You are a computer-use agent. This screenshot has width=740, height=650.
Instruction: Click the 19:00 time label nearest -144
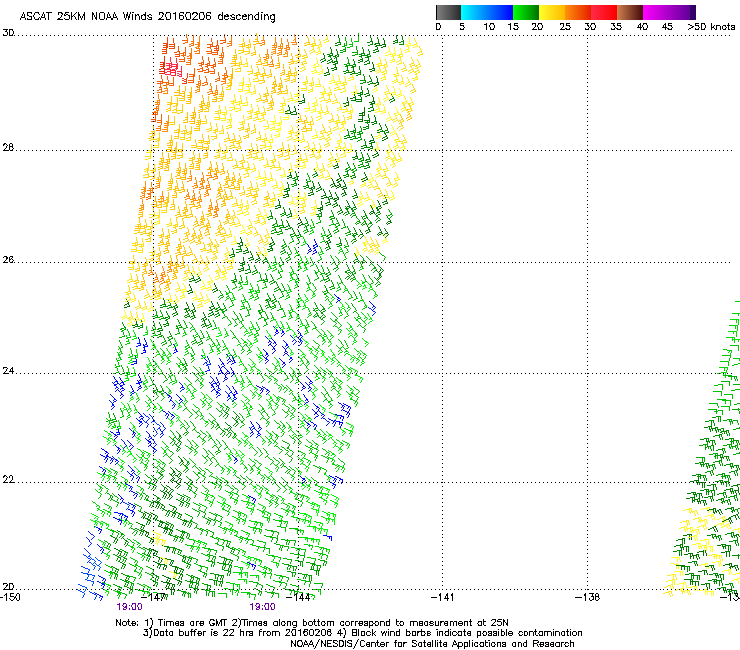[x=262, y=607]
